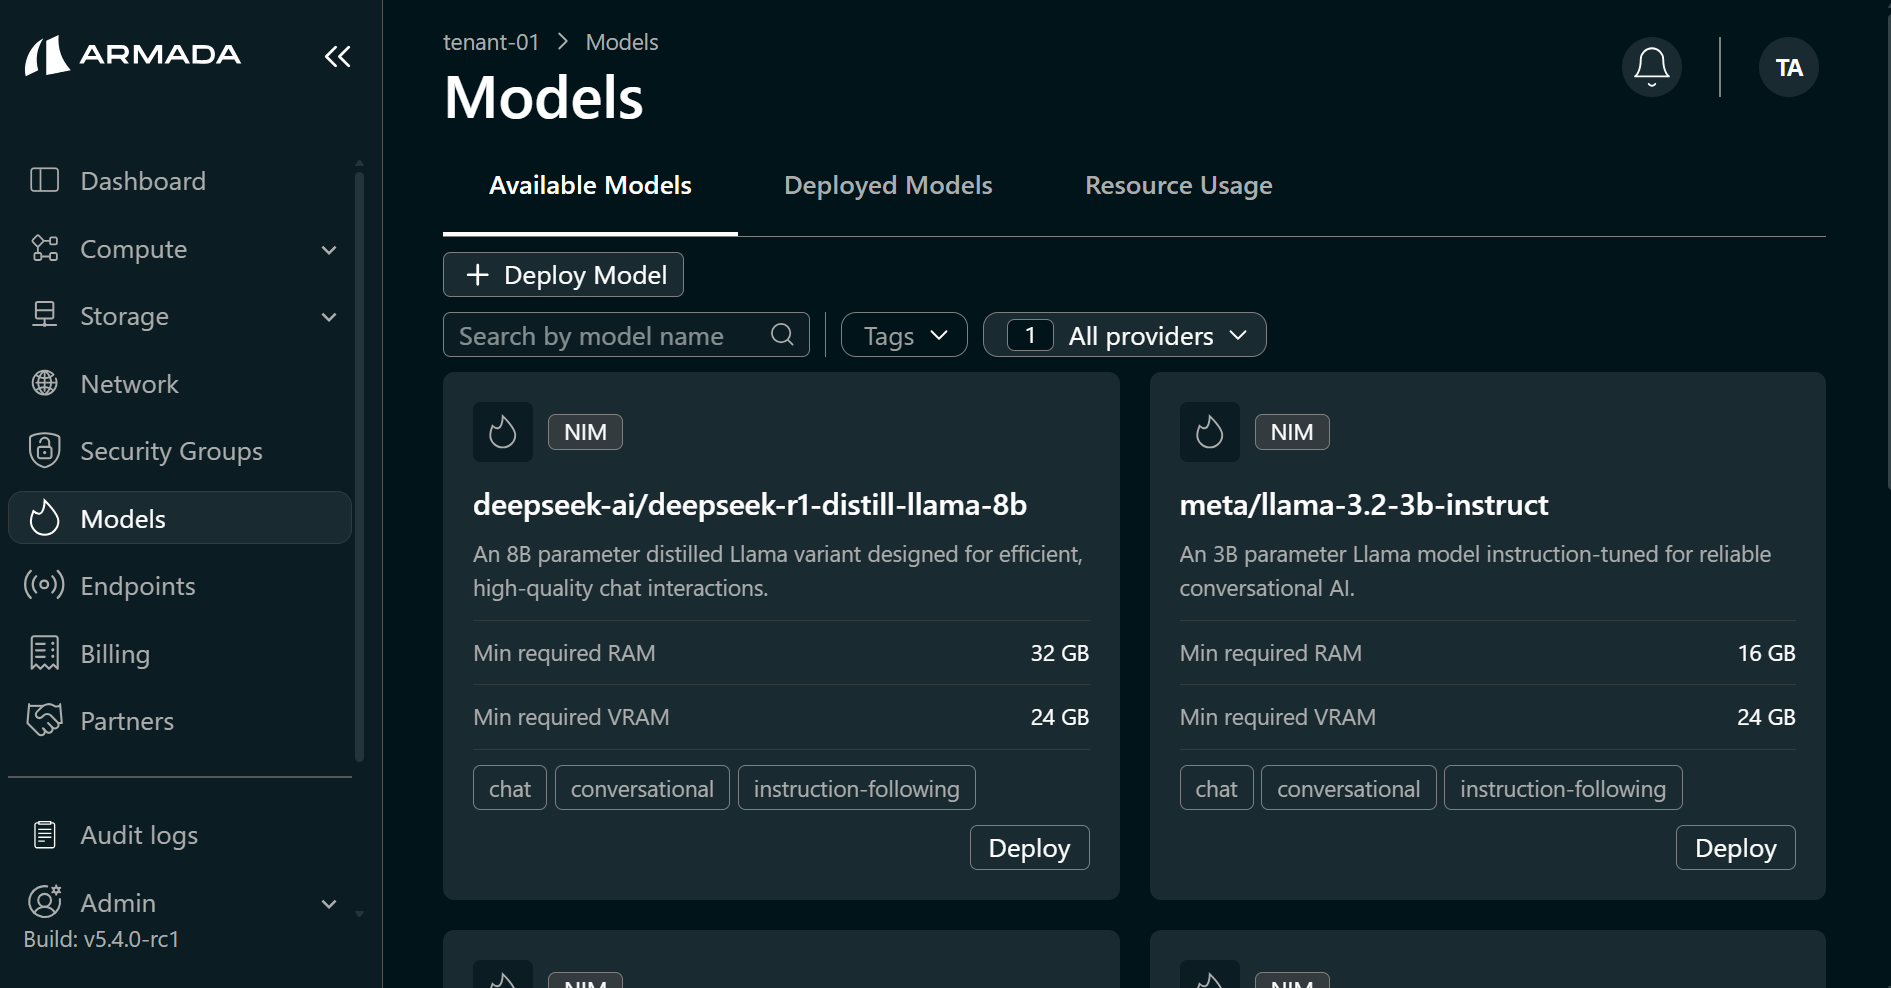Click the Endpoints broadcast icon
This screenshot has height=988, width=1891.
(44, 584)
